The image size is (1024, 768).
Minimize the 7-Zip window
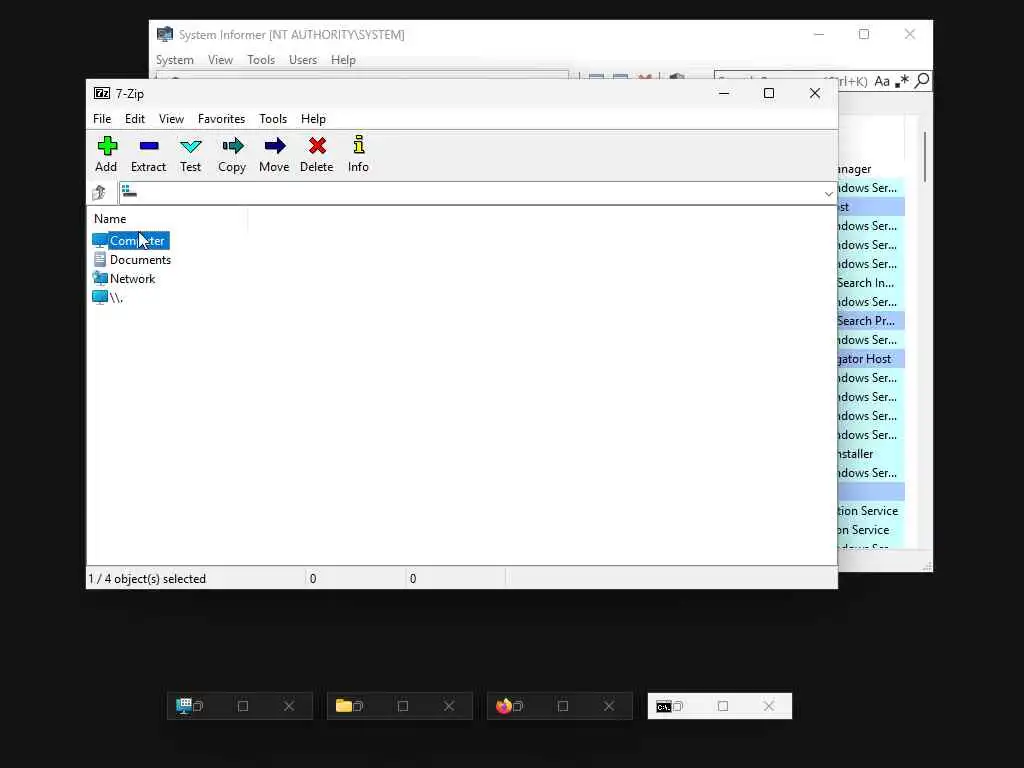(724, 93)
